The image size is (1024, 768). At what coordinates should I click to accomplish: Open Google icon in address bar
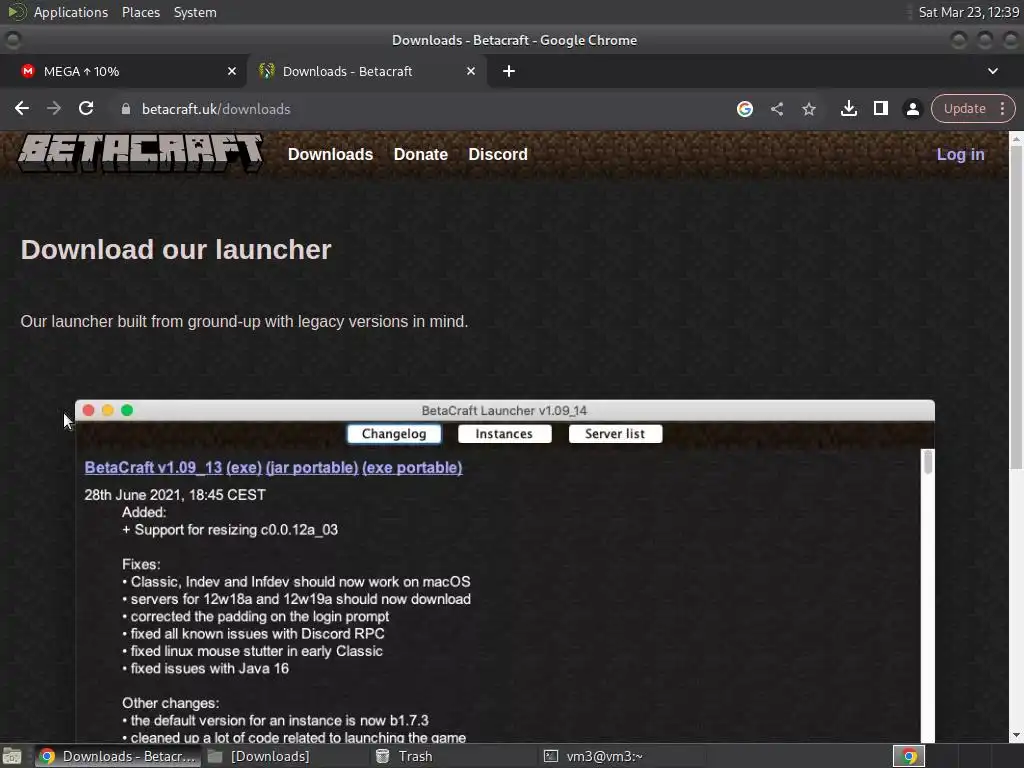[744, 109]
